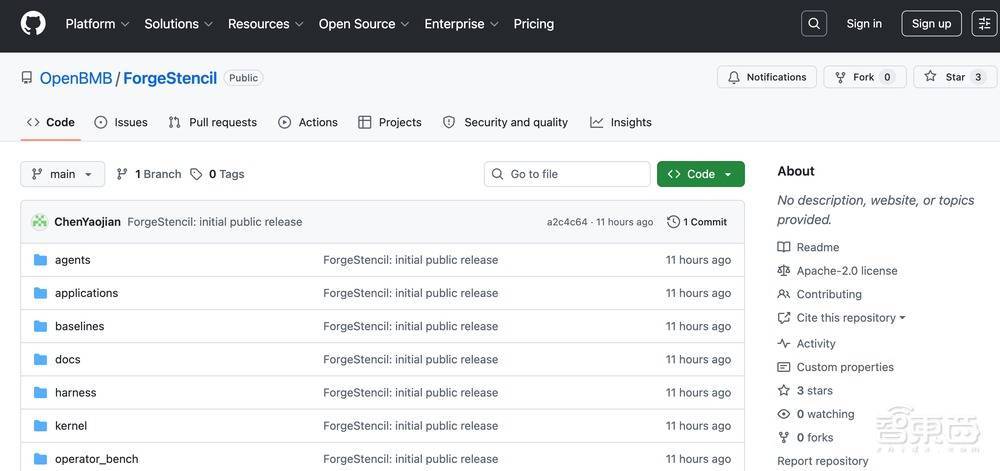Click the scale icon next to Apache-2.0 license
This screenshot has width=1000, height=471.
coord(784,270)
